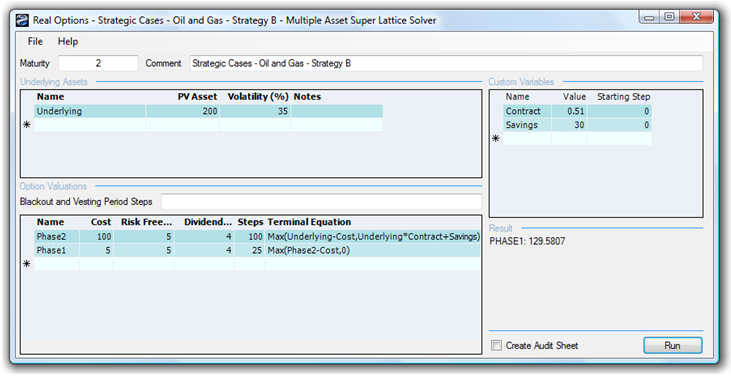Click the new-row asterisk in Option Valuations

[27, 264]
